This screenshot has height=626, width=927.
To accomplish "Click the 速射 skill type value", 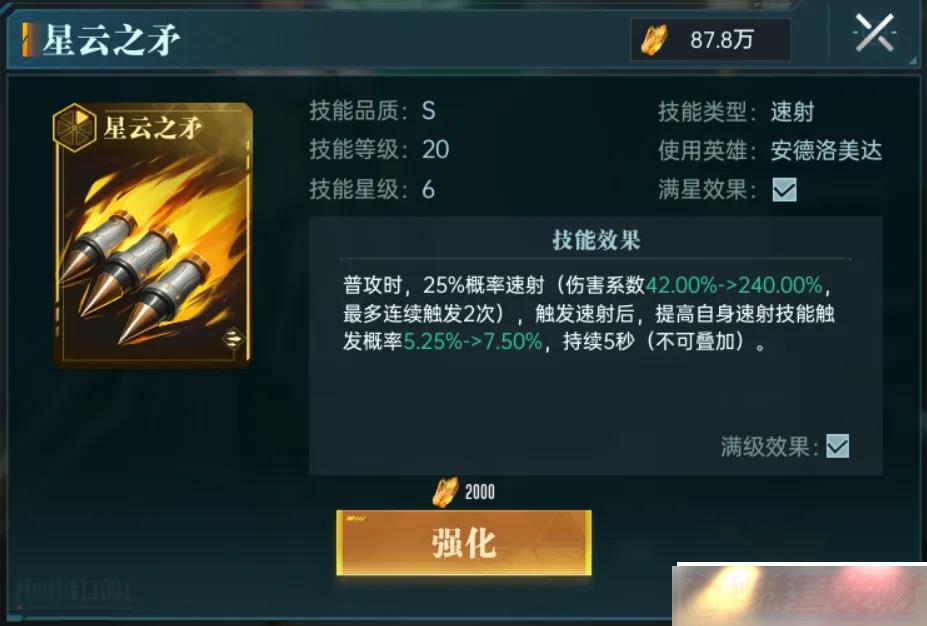I will pyautogui.click(x=792, y=111).
